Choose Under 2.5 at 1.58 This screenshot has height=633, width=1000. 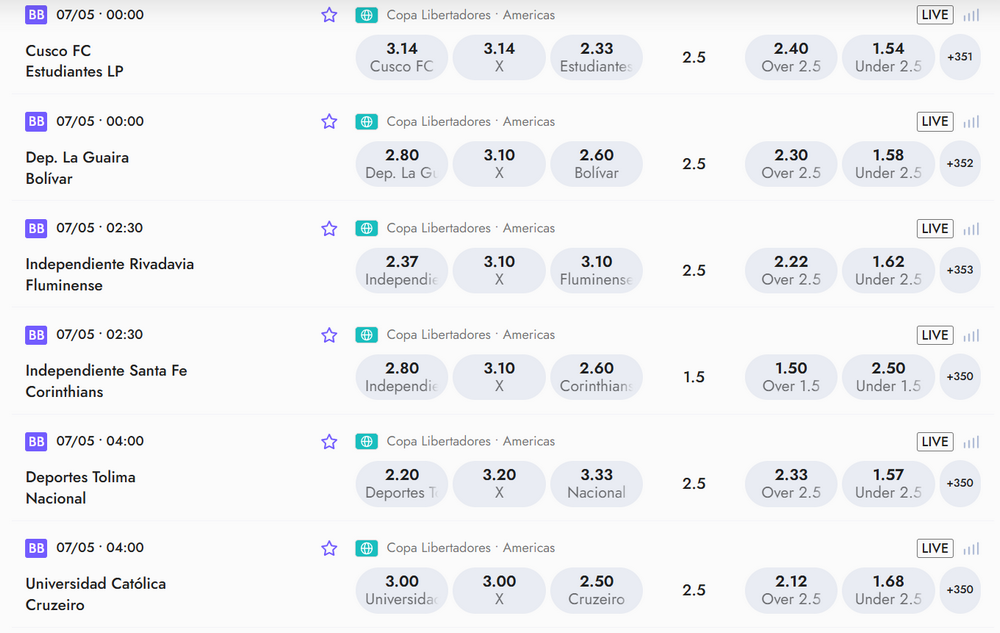[x=888, y=164]
